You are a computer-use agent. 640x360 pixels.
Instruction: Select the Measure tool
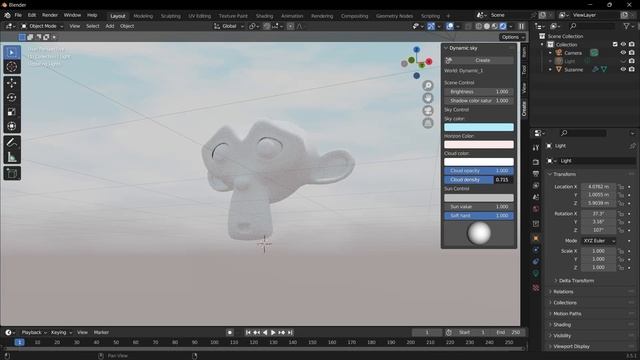click(12, 157)
